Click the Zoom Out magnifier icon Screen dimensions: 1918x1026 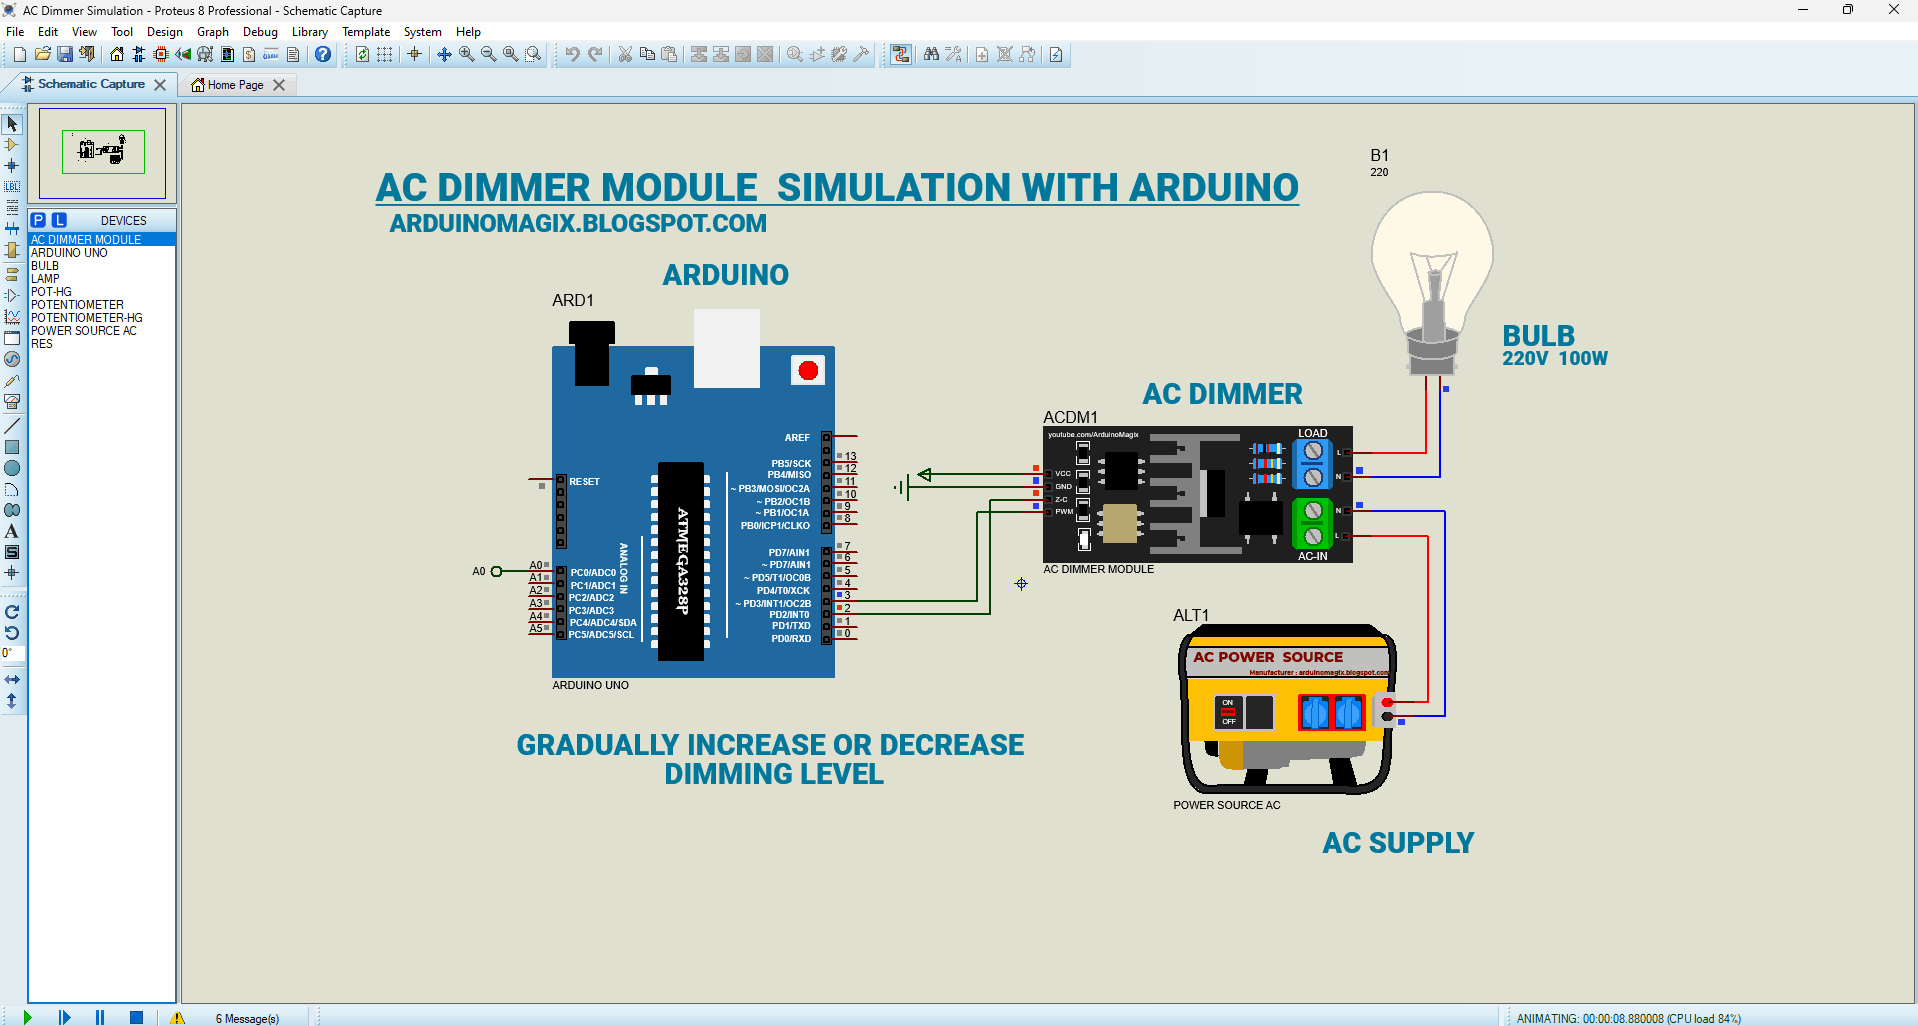[488, 54]
